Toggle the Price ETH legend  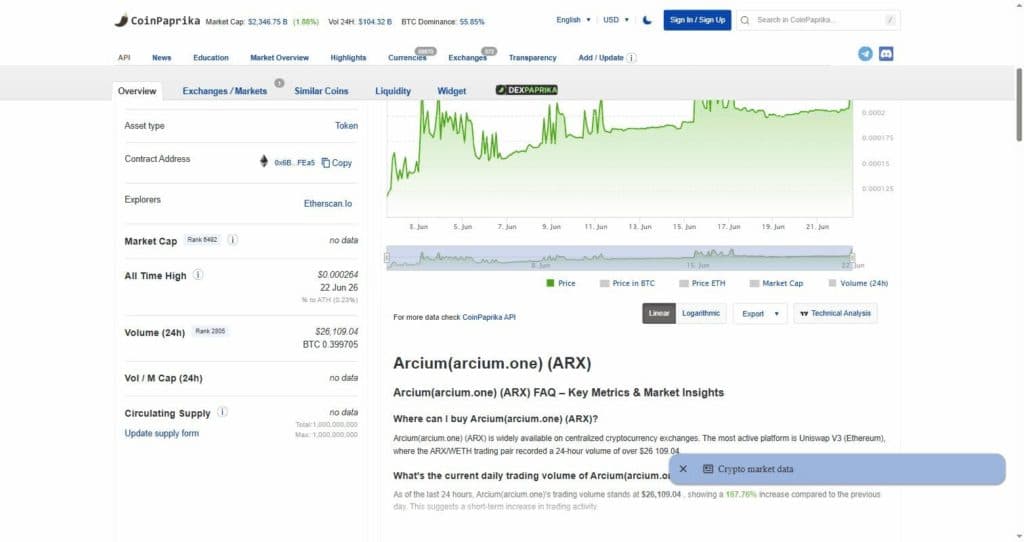click(x=702, y=283)
